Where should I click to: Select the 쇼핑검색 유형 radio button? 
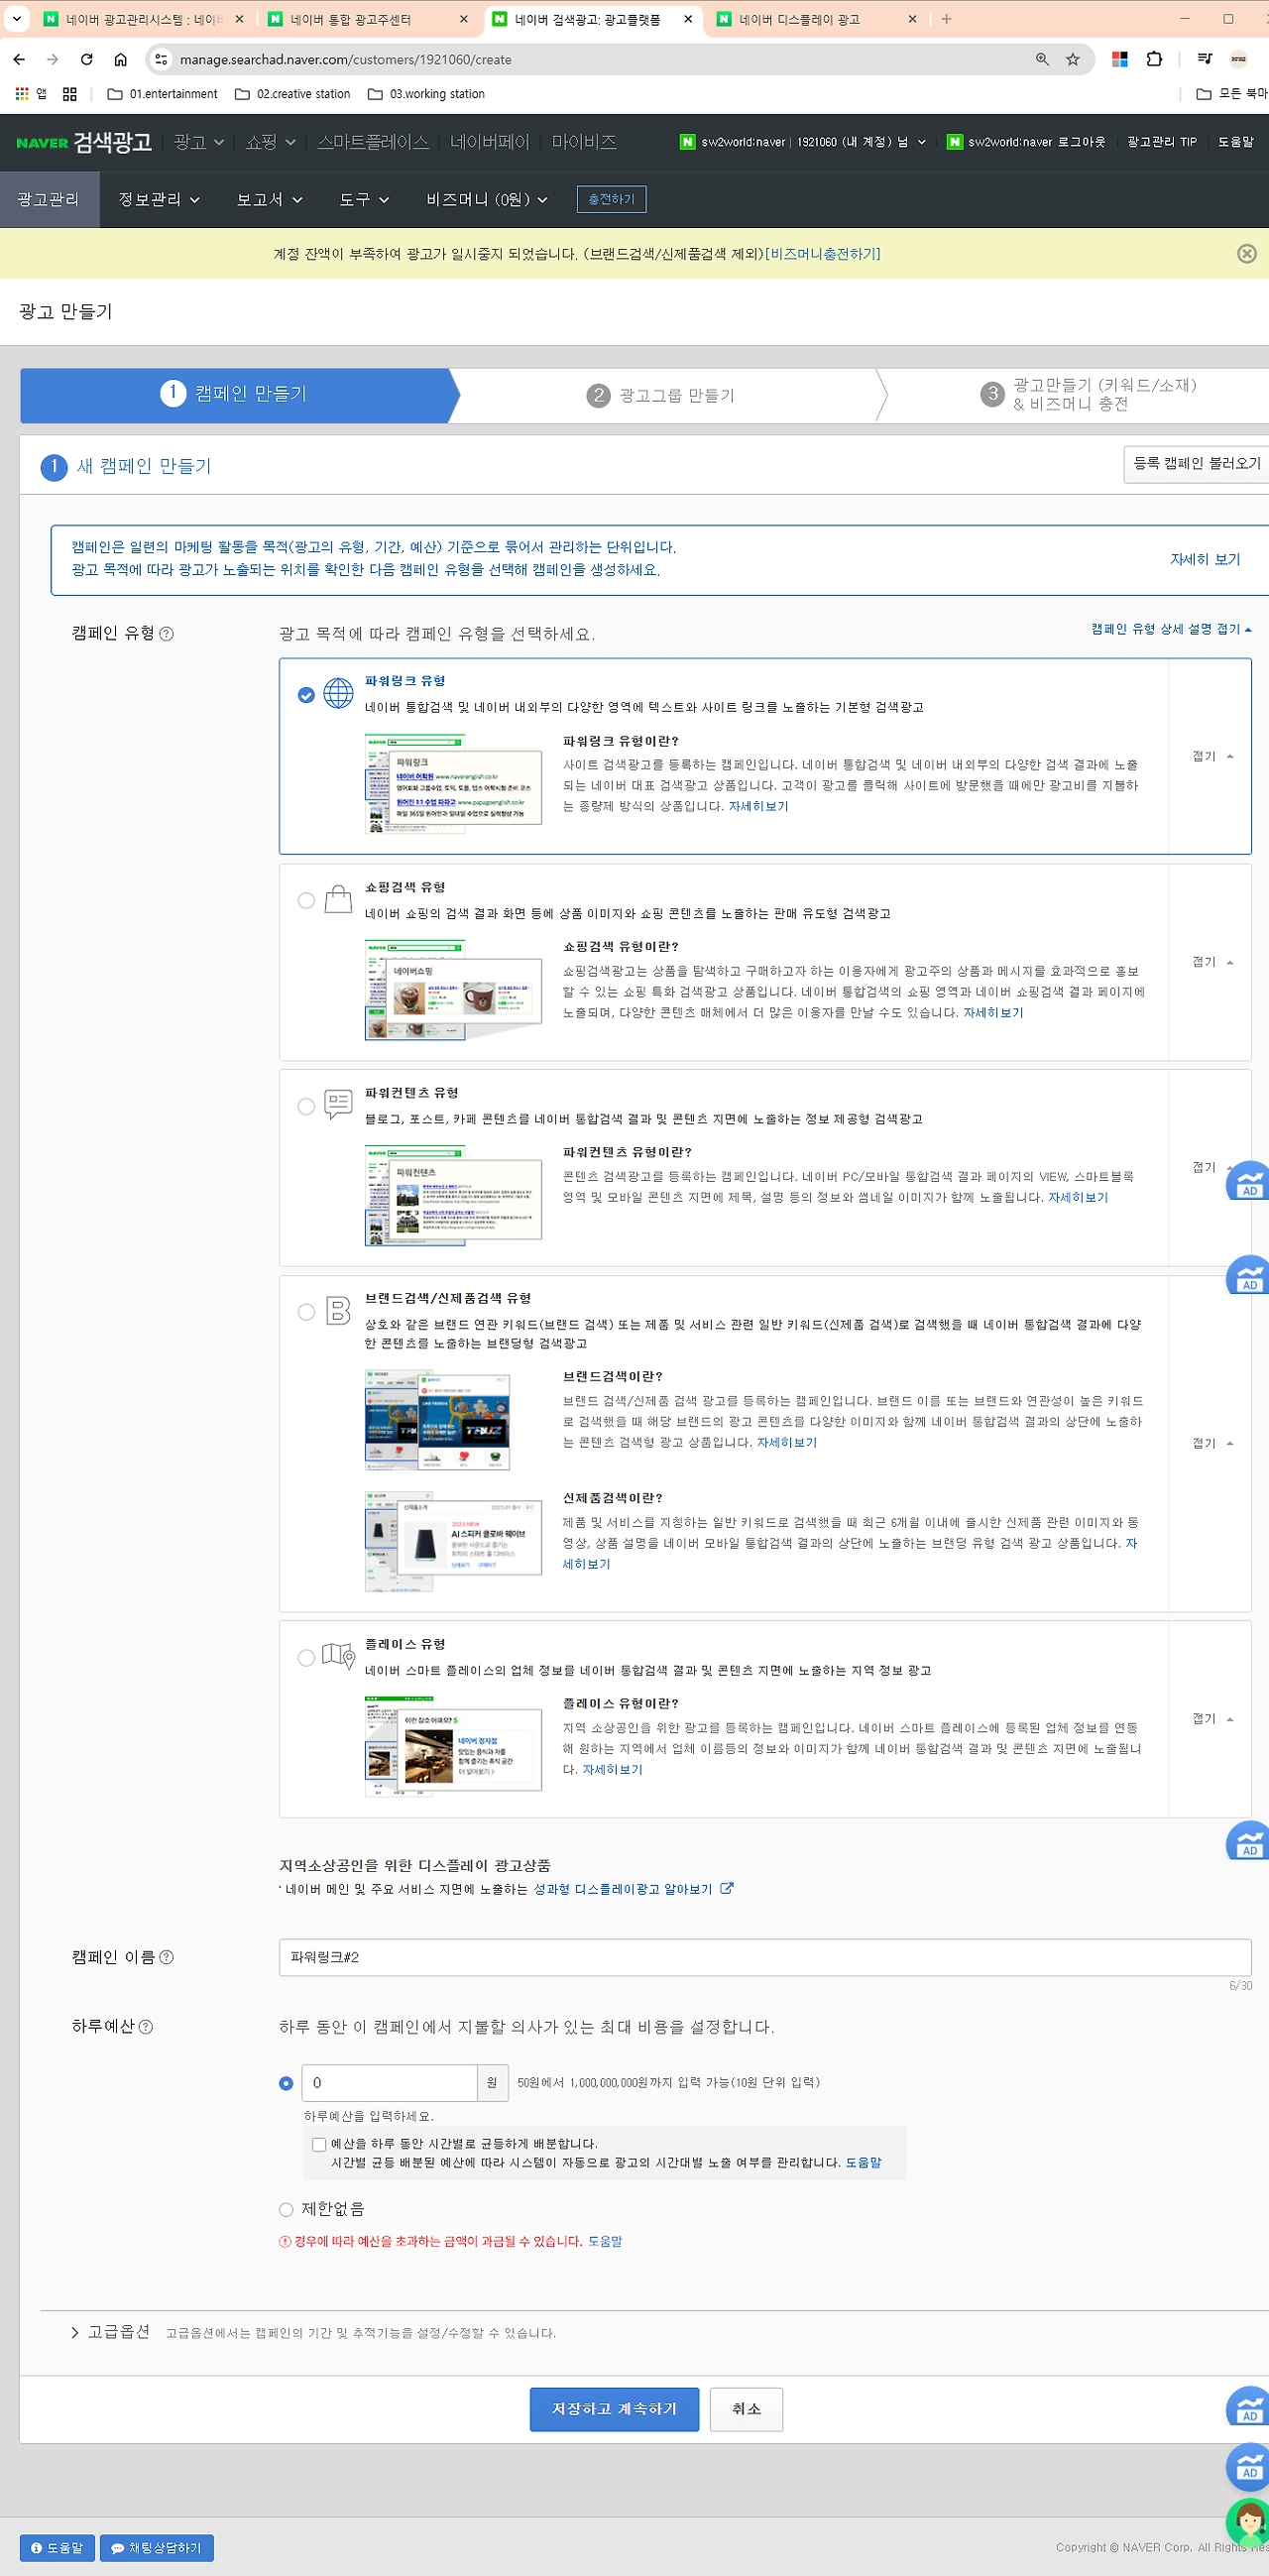(306, 901)
